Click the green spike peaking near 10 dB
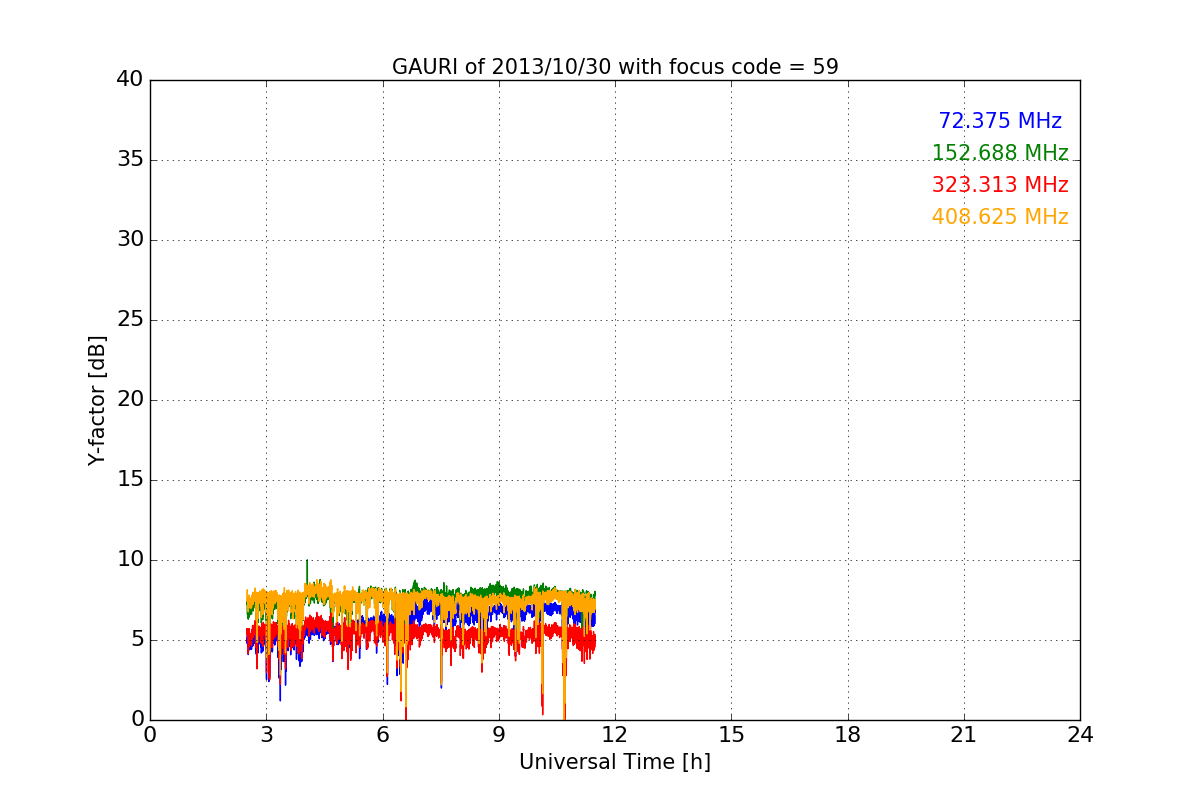Viewport: 1200px width, 800px height. 307,572
